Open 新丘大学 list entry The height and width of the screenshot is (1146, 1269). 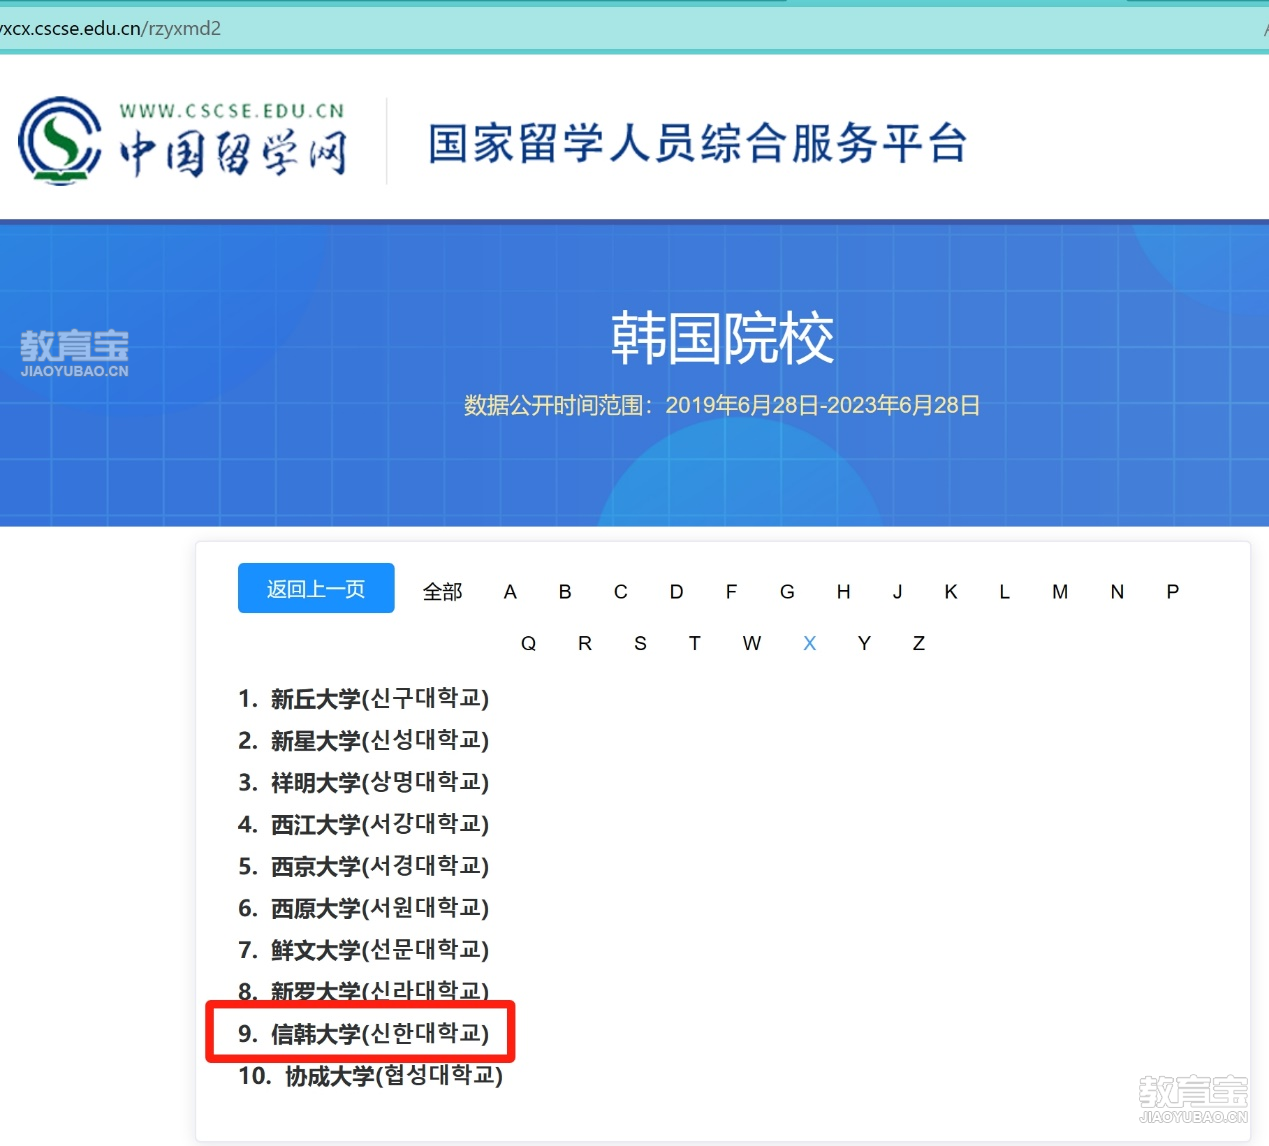click(x=364, y=698)
